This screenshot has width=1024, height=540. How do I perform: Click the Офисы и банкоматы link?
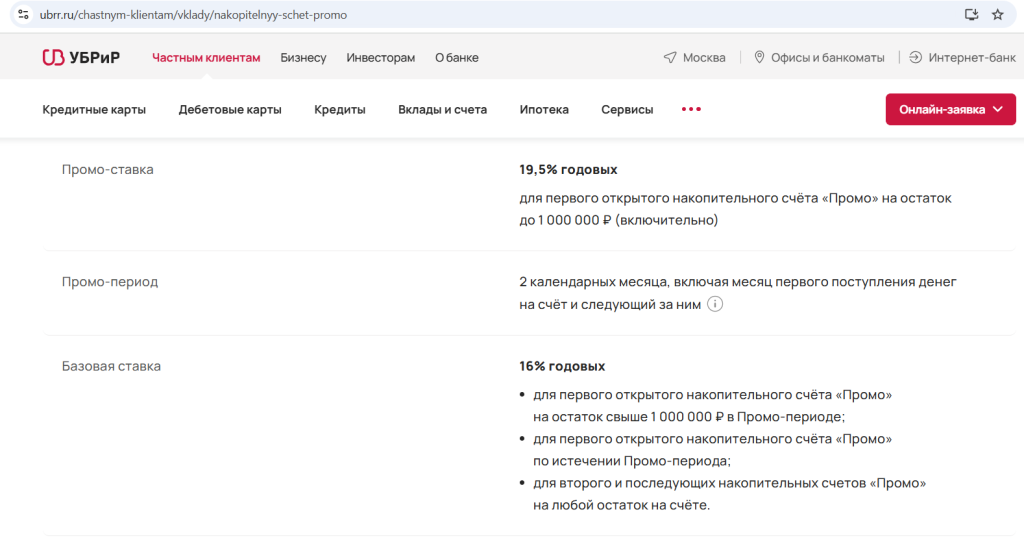[827, 57]
